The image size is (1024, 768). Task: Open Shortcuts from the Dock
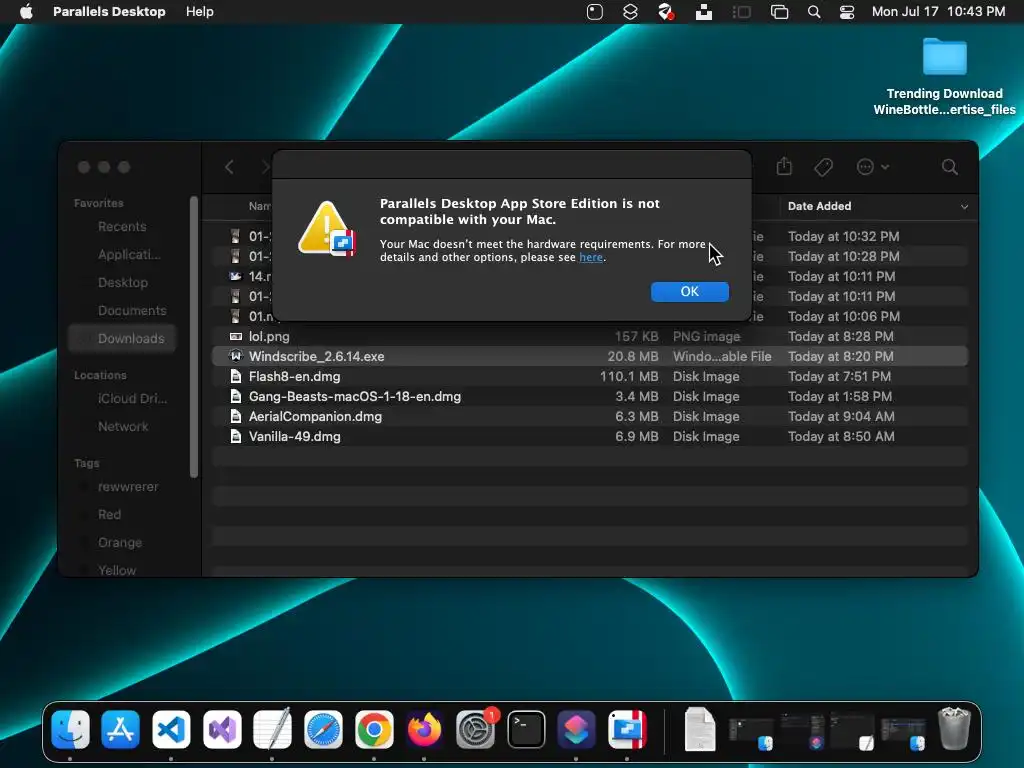tap(577, 729)
